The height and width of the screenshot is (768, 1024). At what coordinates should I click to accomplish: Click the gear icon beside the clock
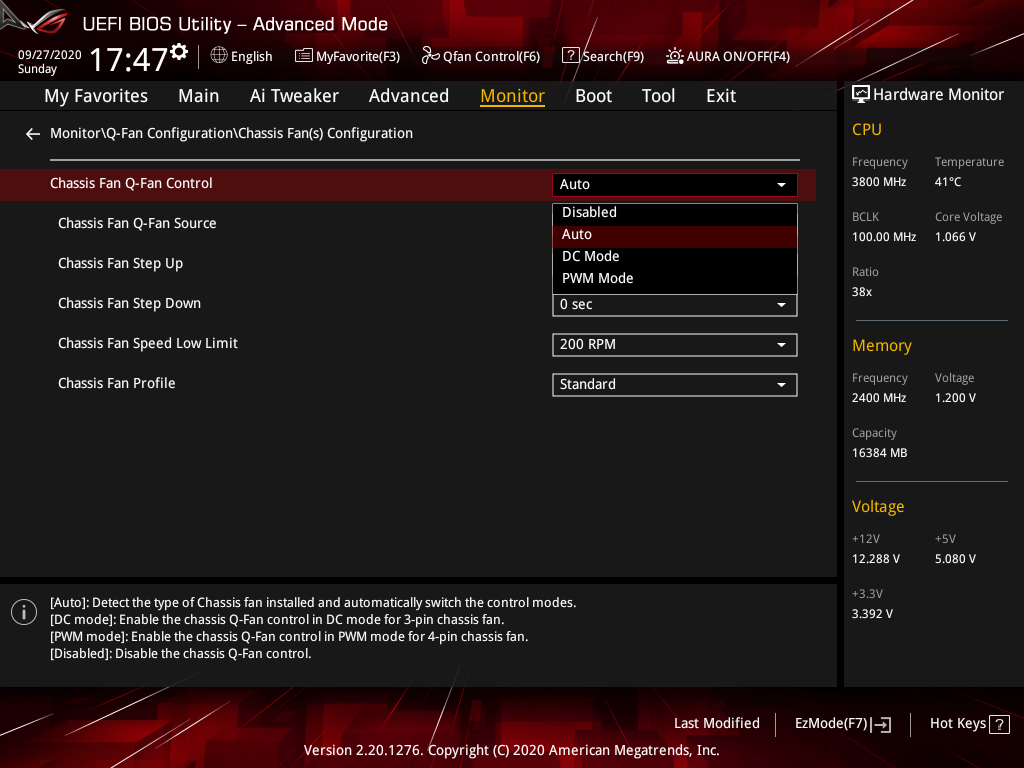[x=179, y=52]
